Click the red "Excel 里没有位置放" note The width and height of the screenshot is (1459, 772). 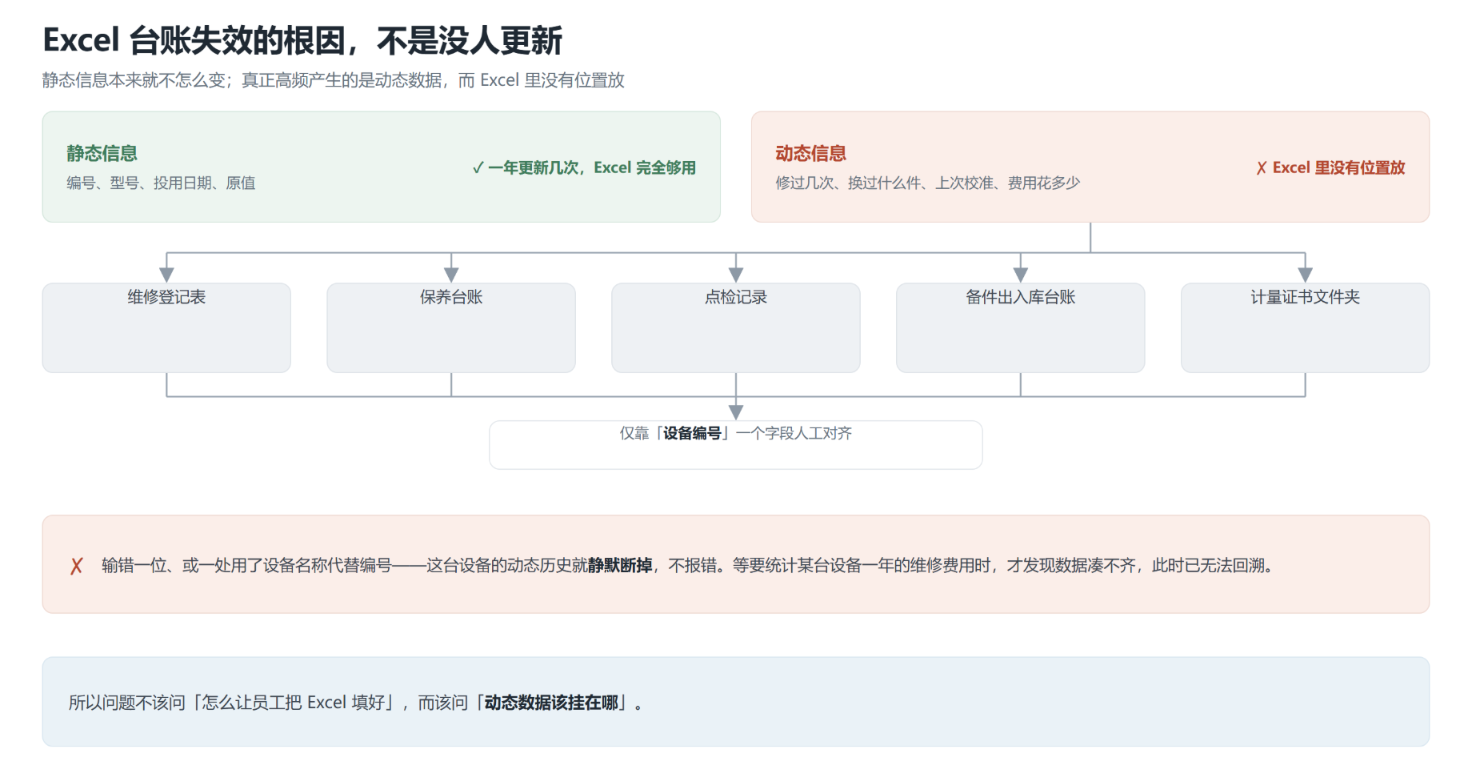1330,168
